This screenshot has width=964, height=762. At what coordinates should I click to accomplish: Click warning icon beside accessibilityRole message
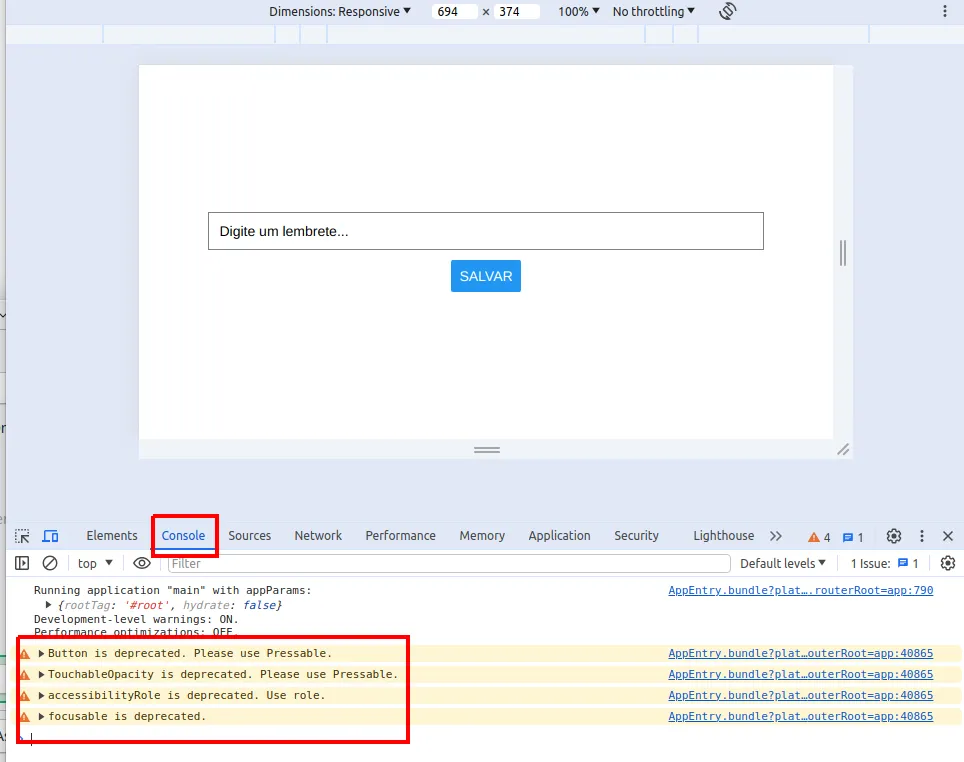point(25,696)
